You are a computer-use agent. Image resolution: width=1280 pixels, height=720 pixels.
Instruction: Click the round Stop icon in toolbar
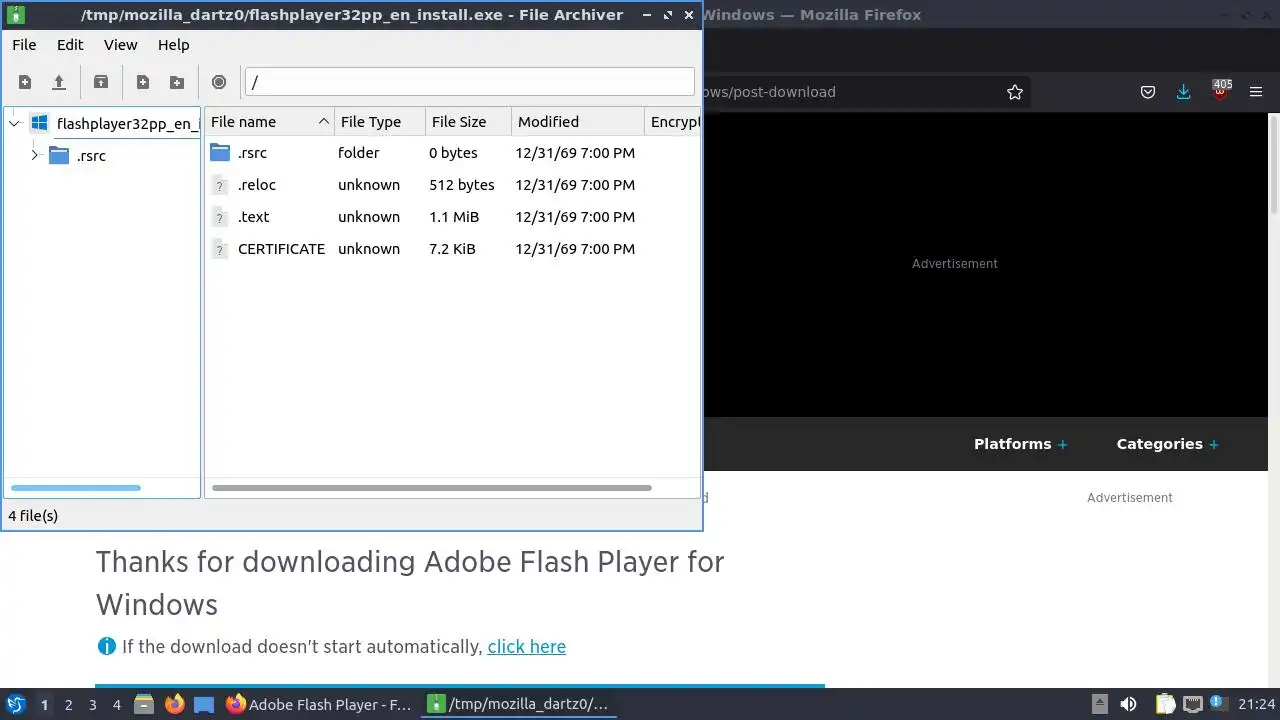[x=219, y=82]
